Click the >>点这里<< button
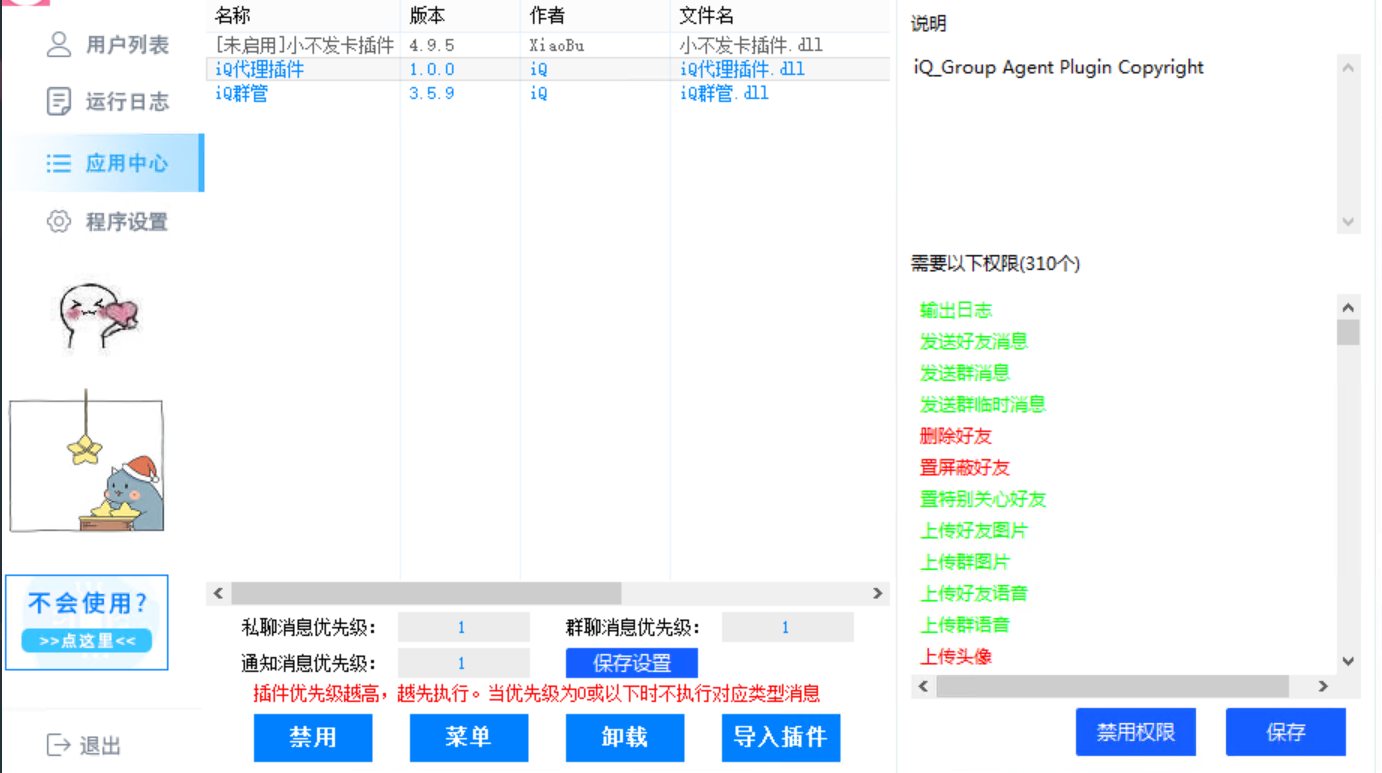1382x773 pixels. pyautogui.click(x=87, y=641)
